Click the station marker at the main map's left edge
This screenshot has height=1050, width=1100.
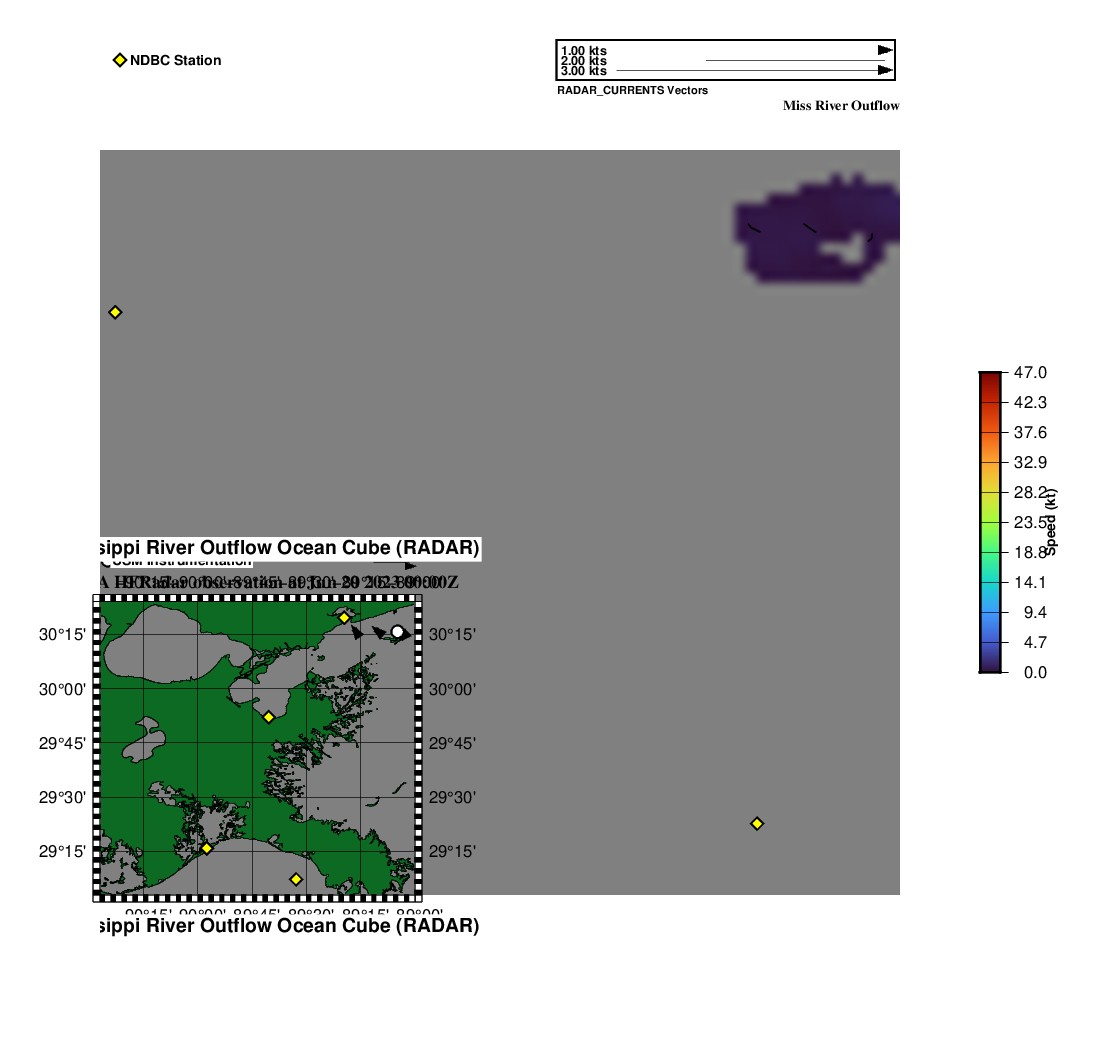pyautogui.click(x=115, y=312)
